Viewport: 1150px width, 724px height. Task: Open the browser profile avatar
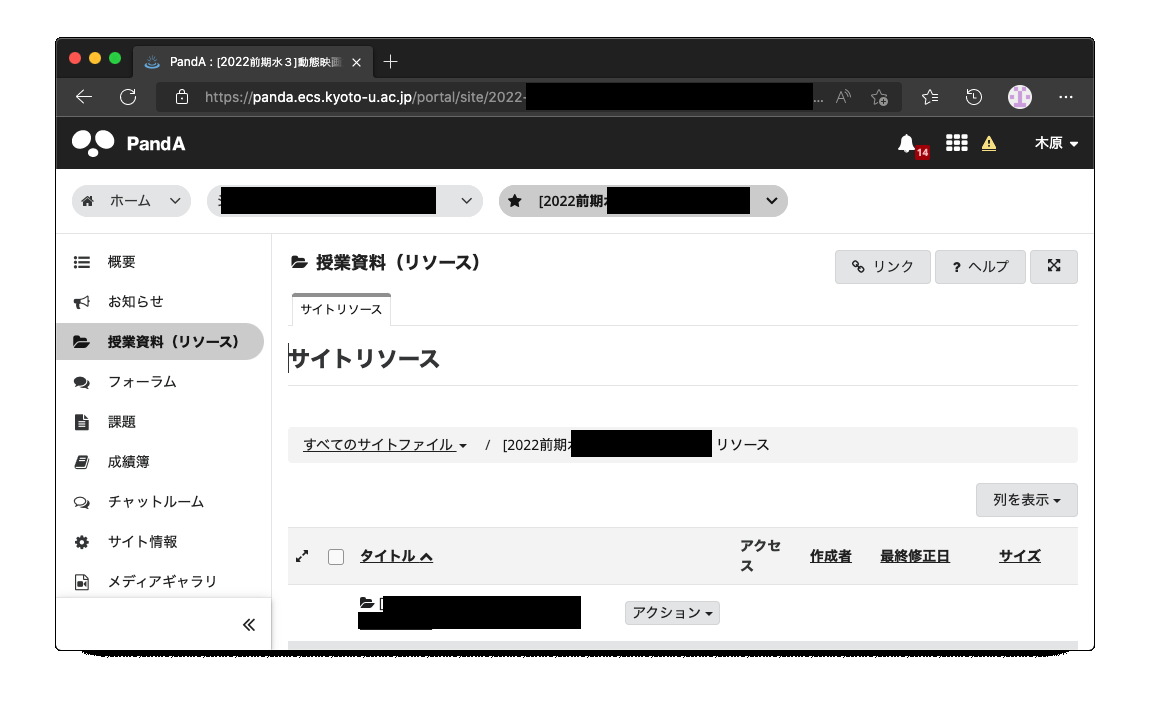pyautogui.click(x=1019, y=97)
